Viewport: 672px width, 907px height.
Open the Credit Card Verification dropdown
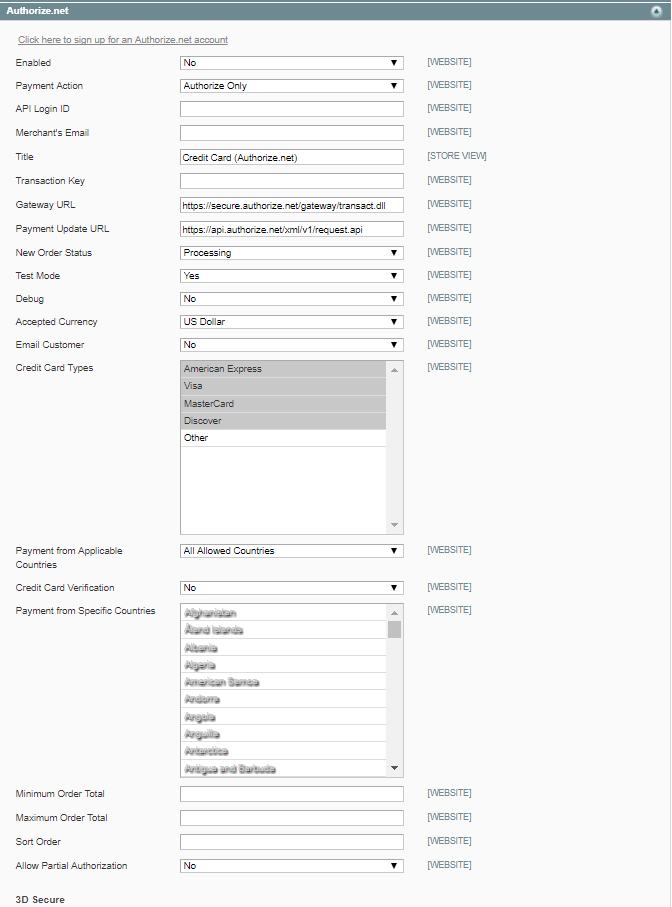pos(291,588)
